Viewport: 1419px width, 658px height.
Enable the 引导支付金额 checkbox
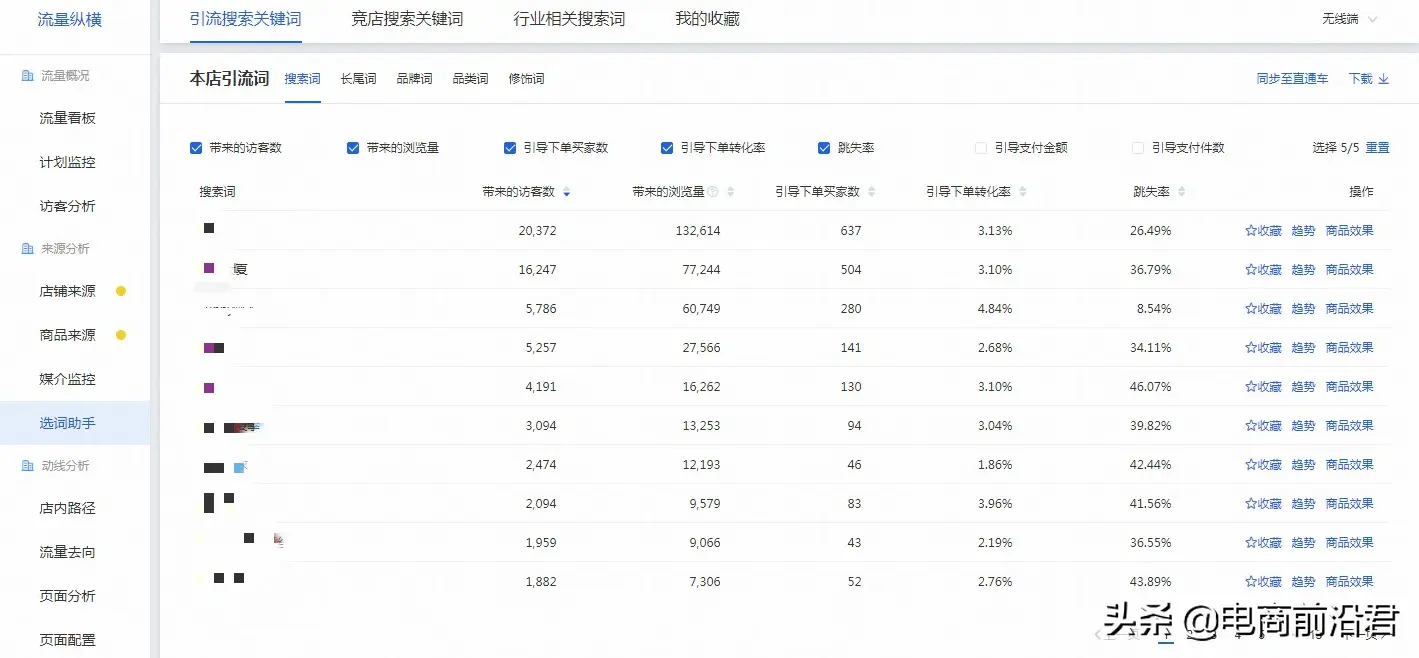point(981,148)
